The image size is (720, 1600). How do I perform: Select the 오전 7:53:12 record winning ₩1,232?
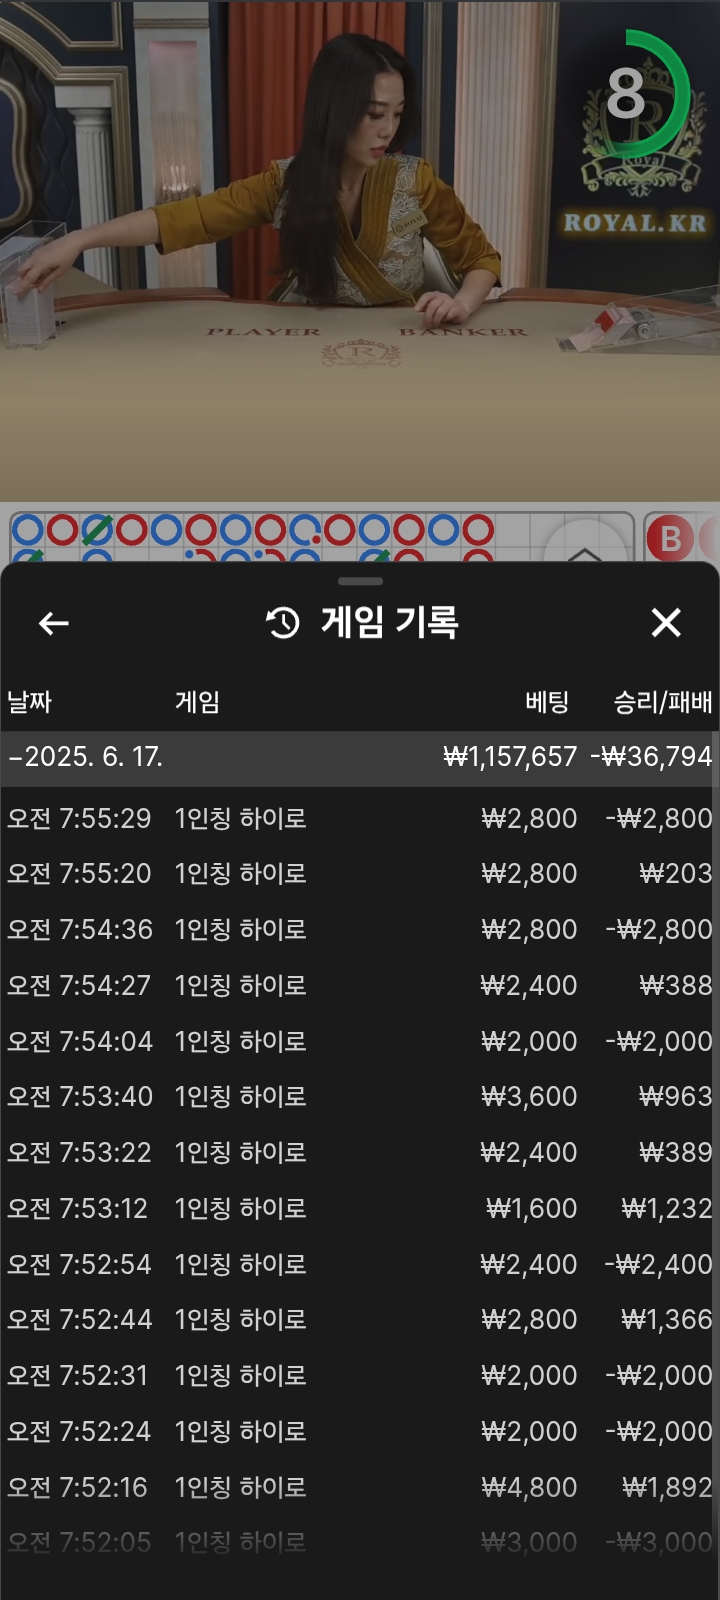click(360, 1209)
